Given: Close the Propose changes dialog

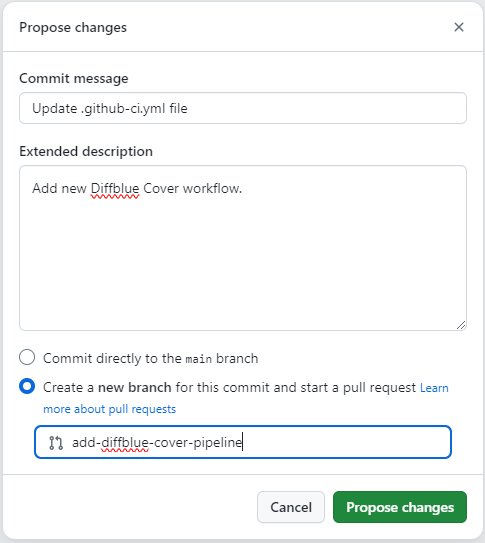Looking at the screenshot, I should 459,27.
